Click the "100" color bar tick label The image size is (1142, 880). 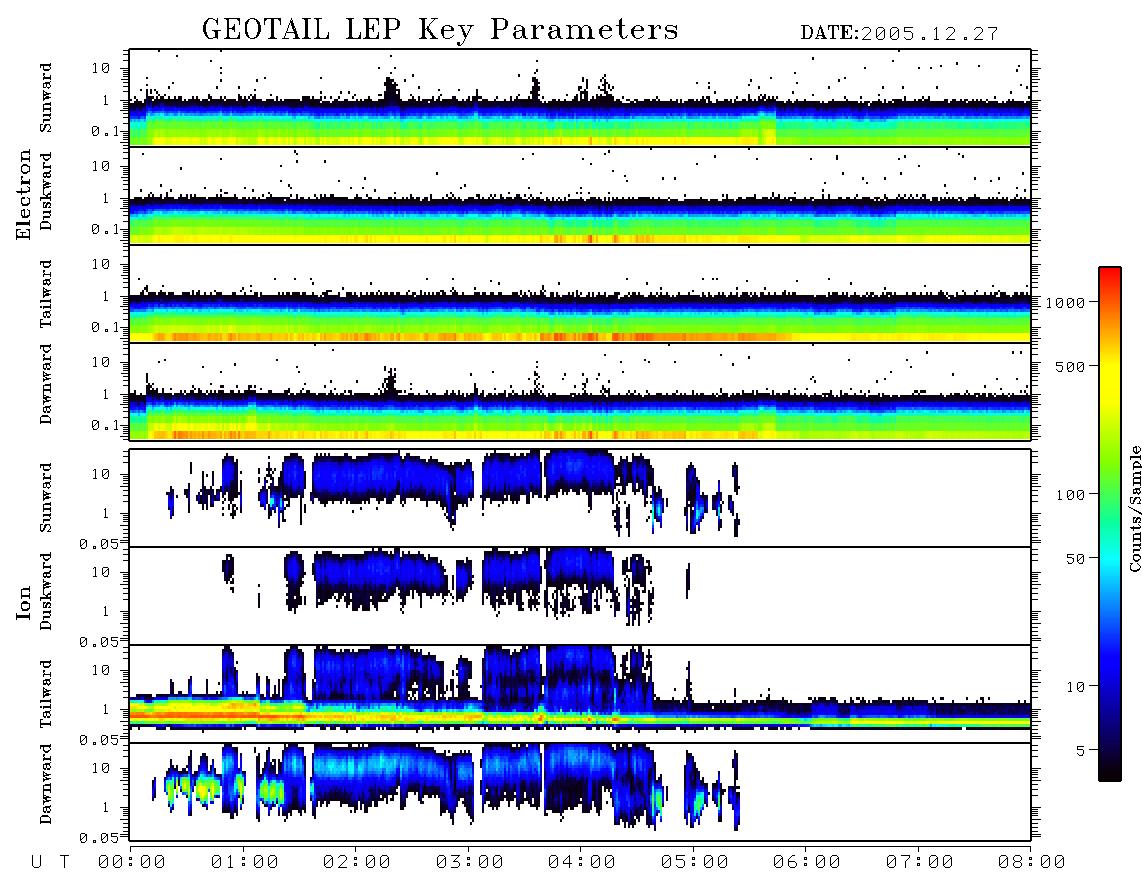[1071, 495]
